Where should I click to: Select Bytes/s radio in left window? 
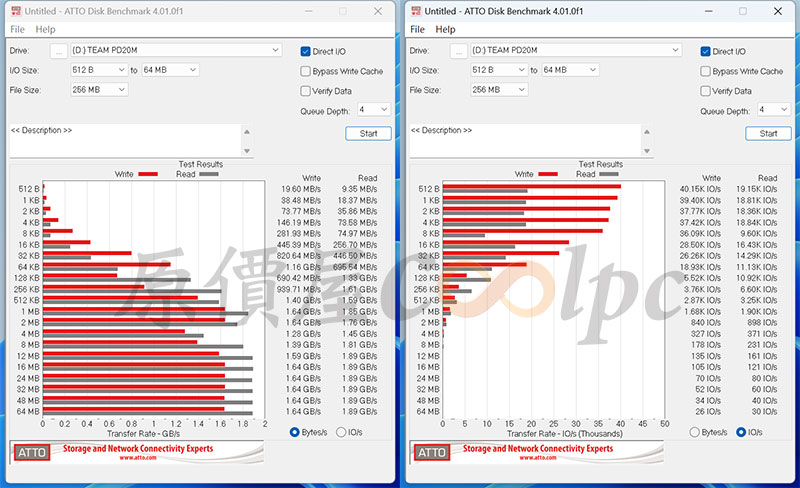(294, 432)
